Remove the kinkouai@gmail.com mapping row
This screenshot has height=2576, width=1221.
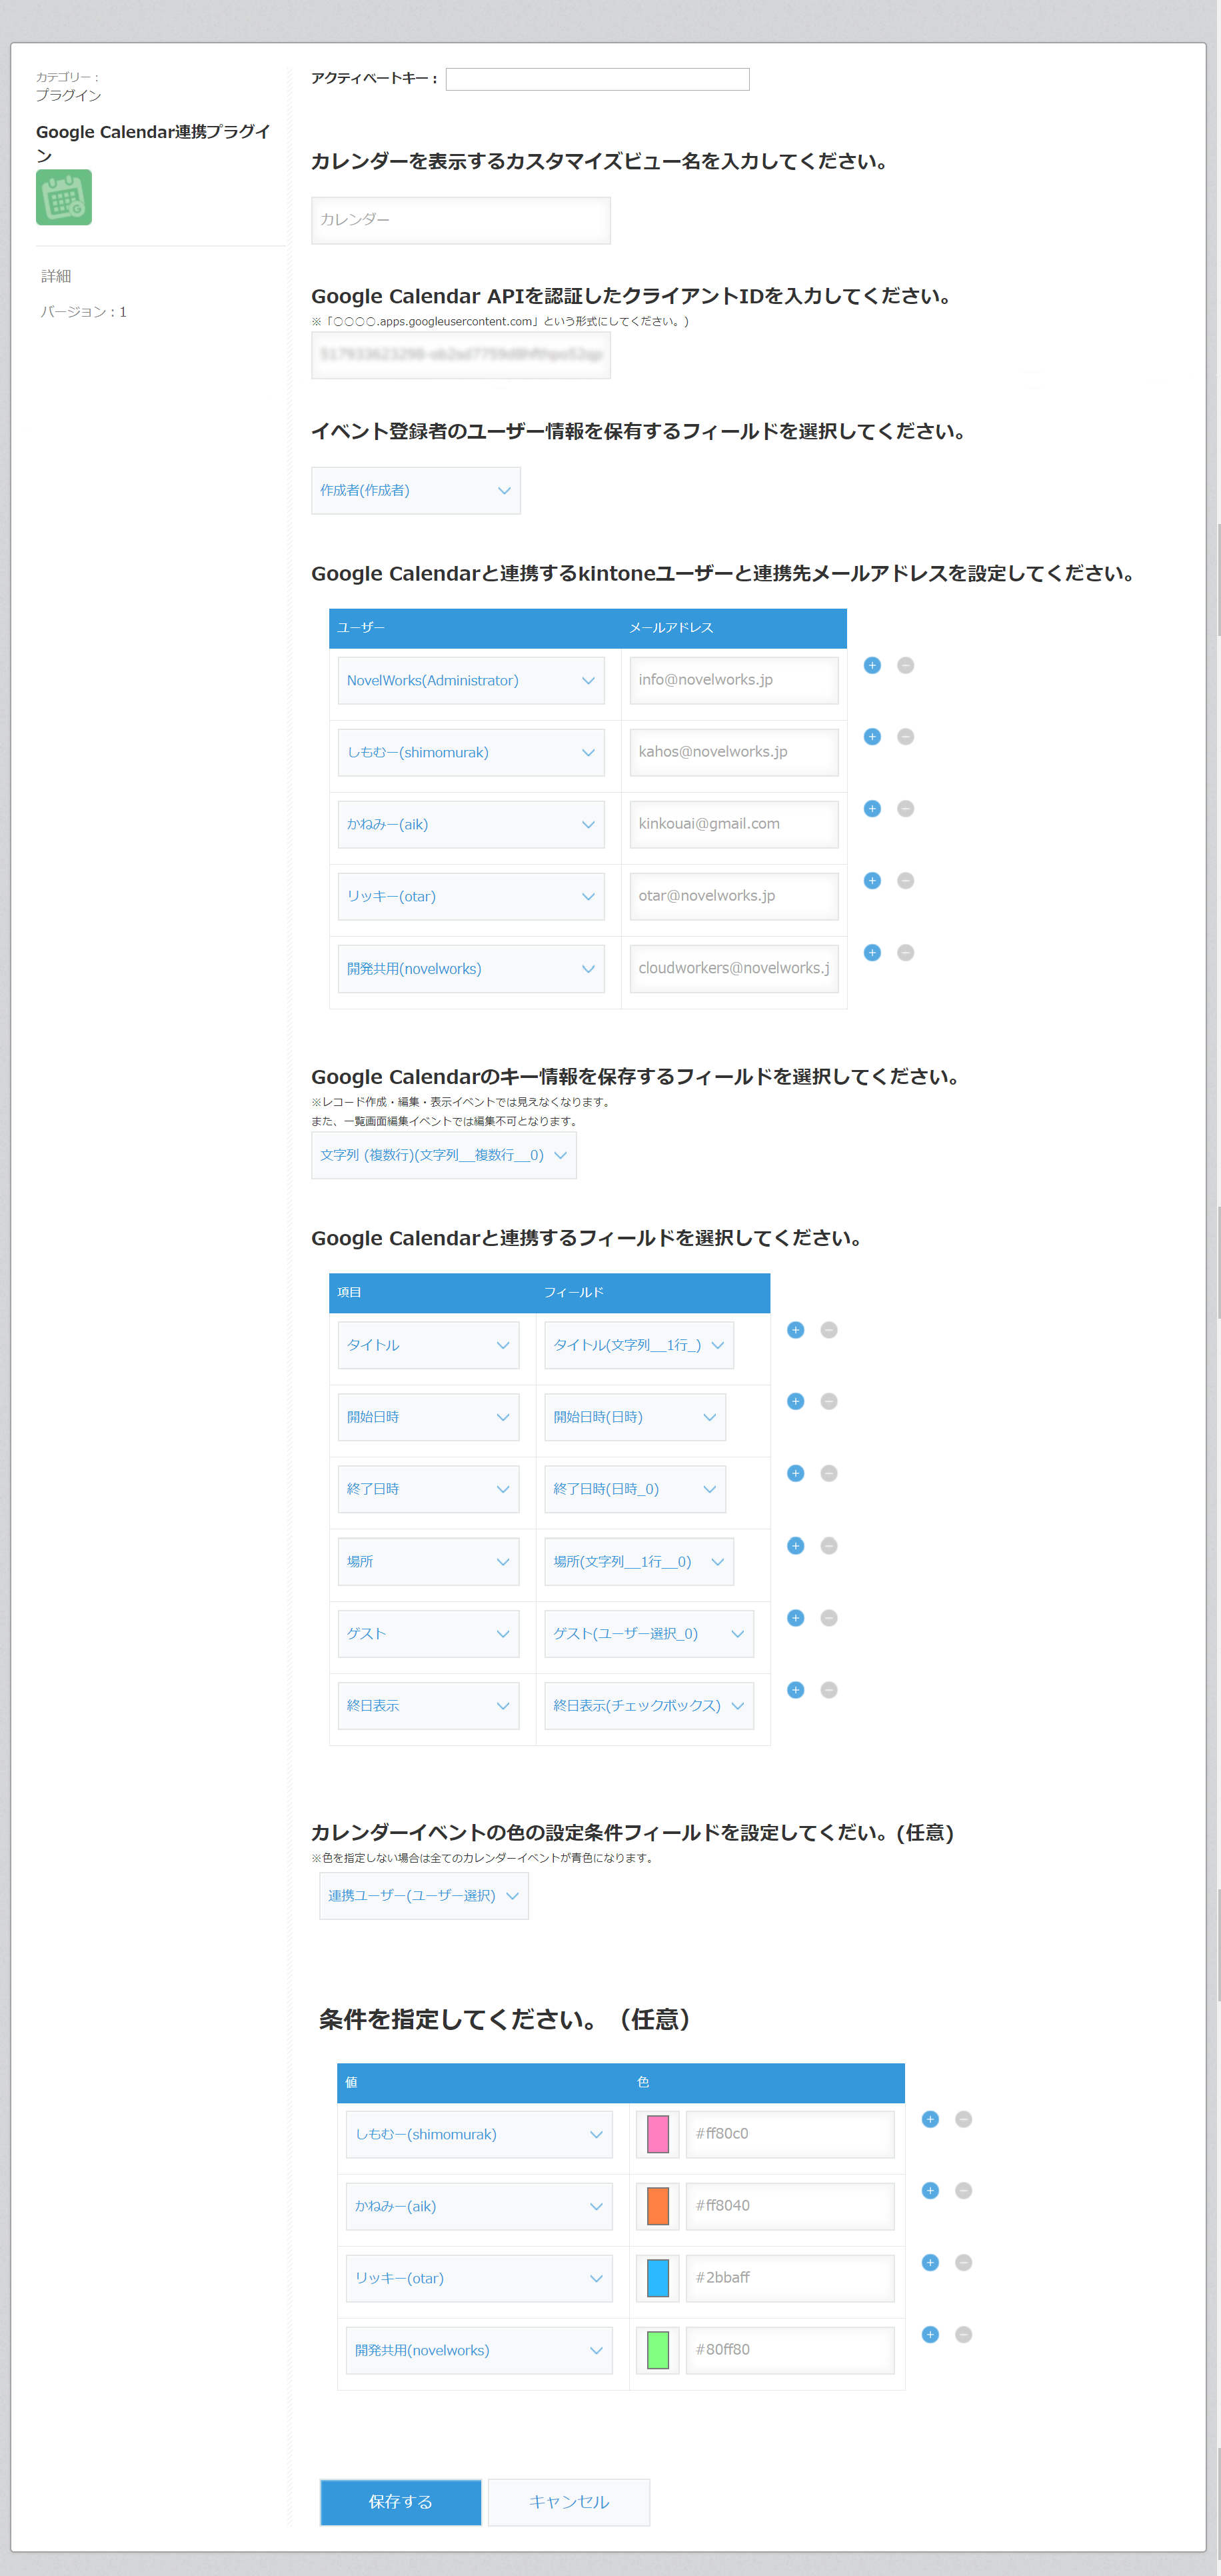click(905, 809)
